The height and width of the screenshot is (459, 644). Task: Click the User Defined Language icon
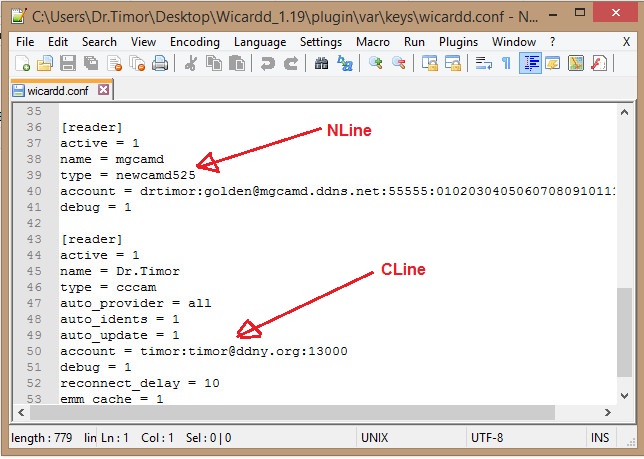point(553,64)
